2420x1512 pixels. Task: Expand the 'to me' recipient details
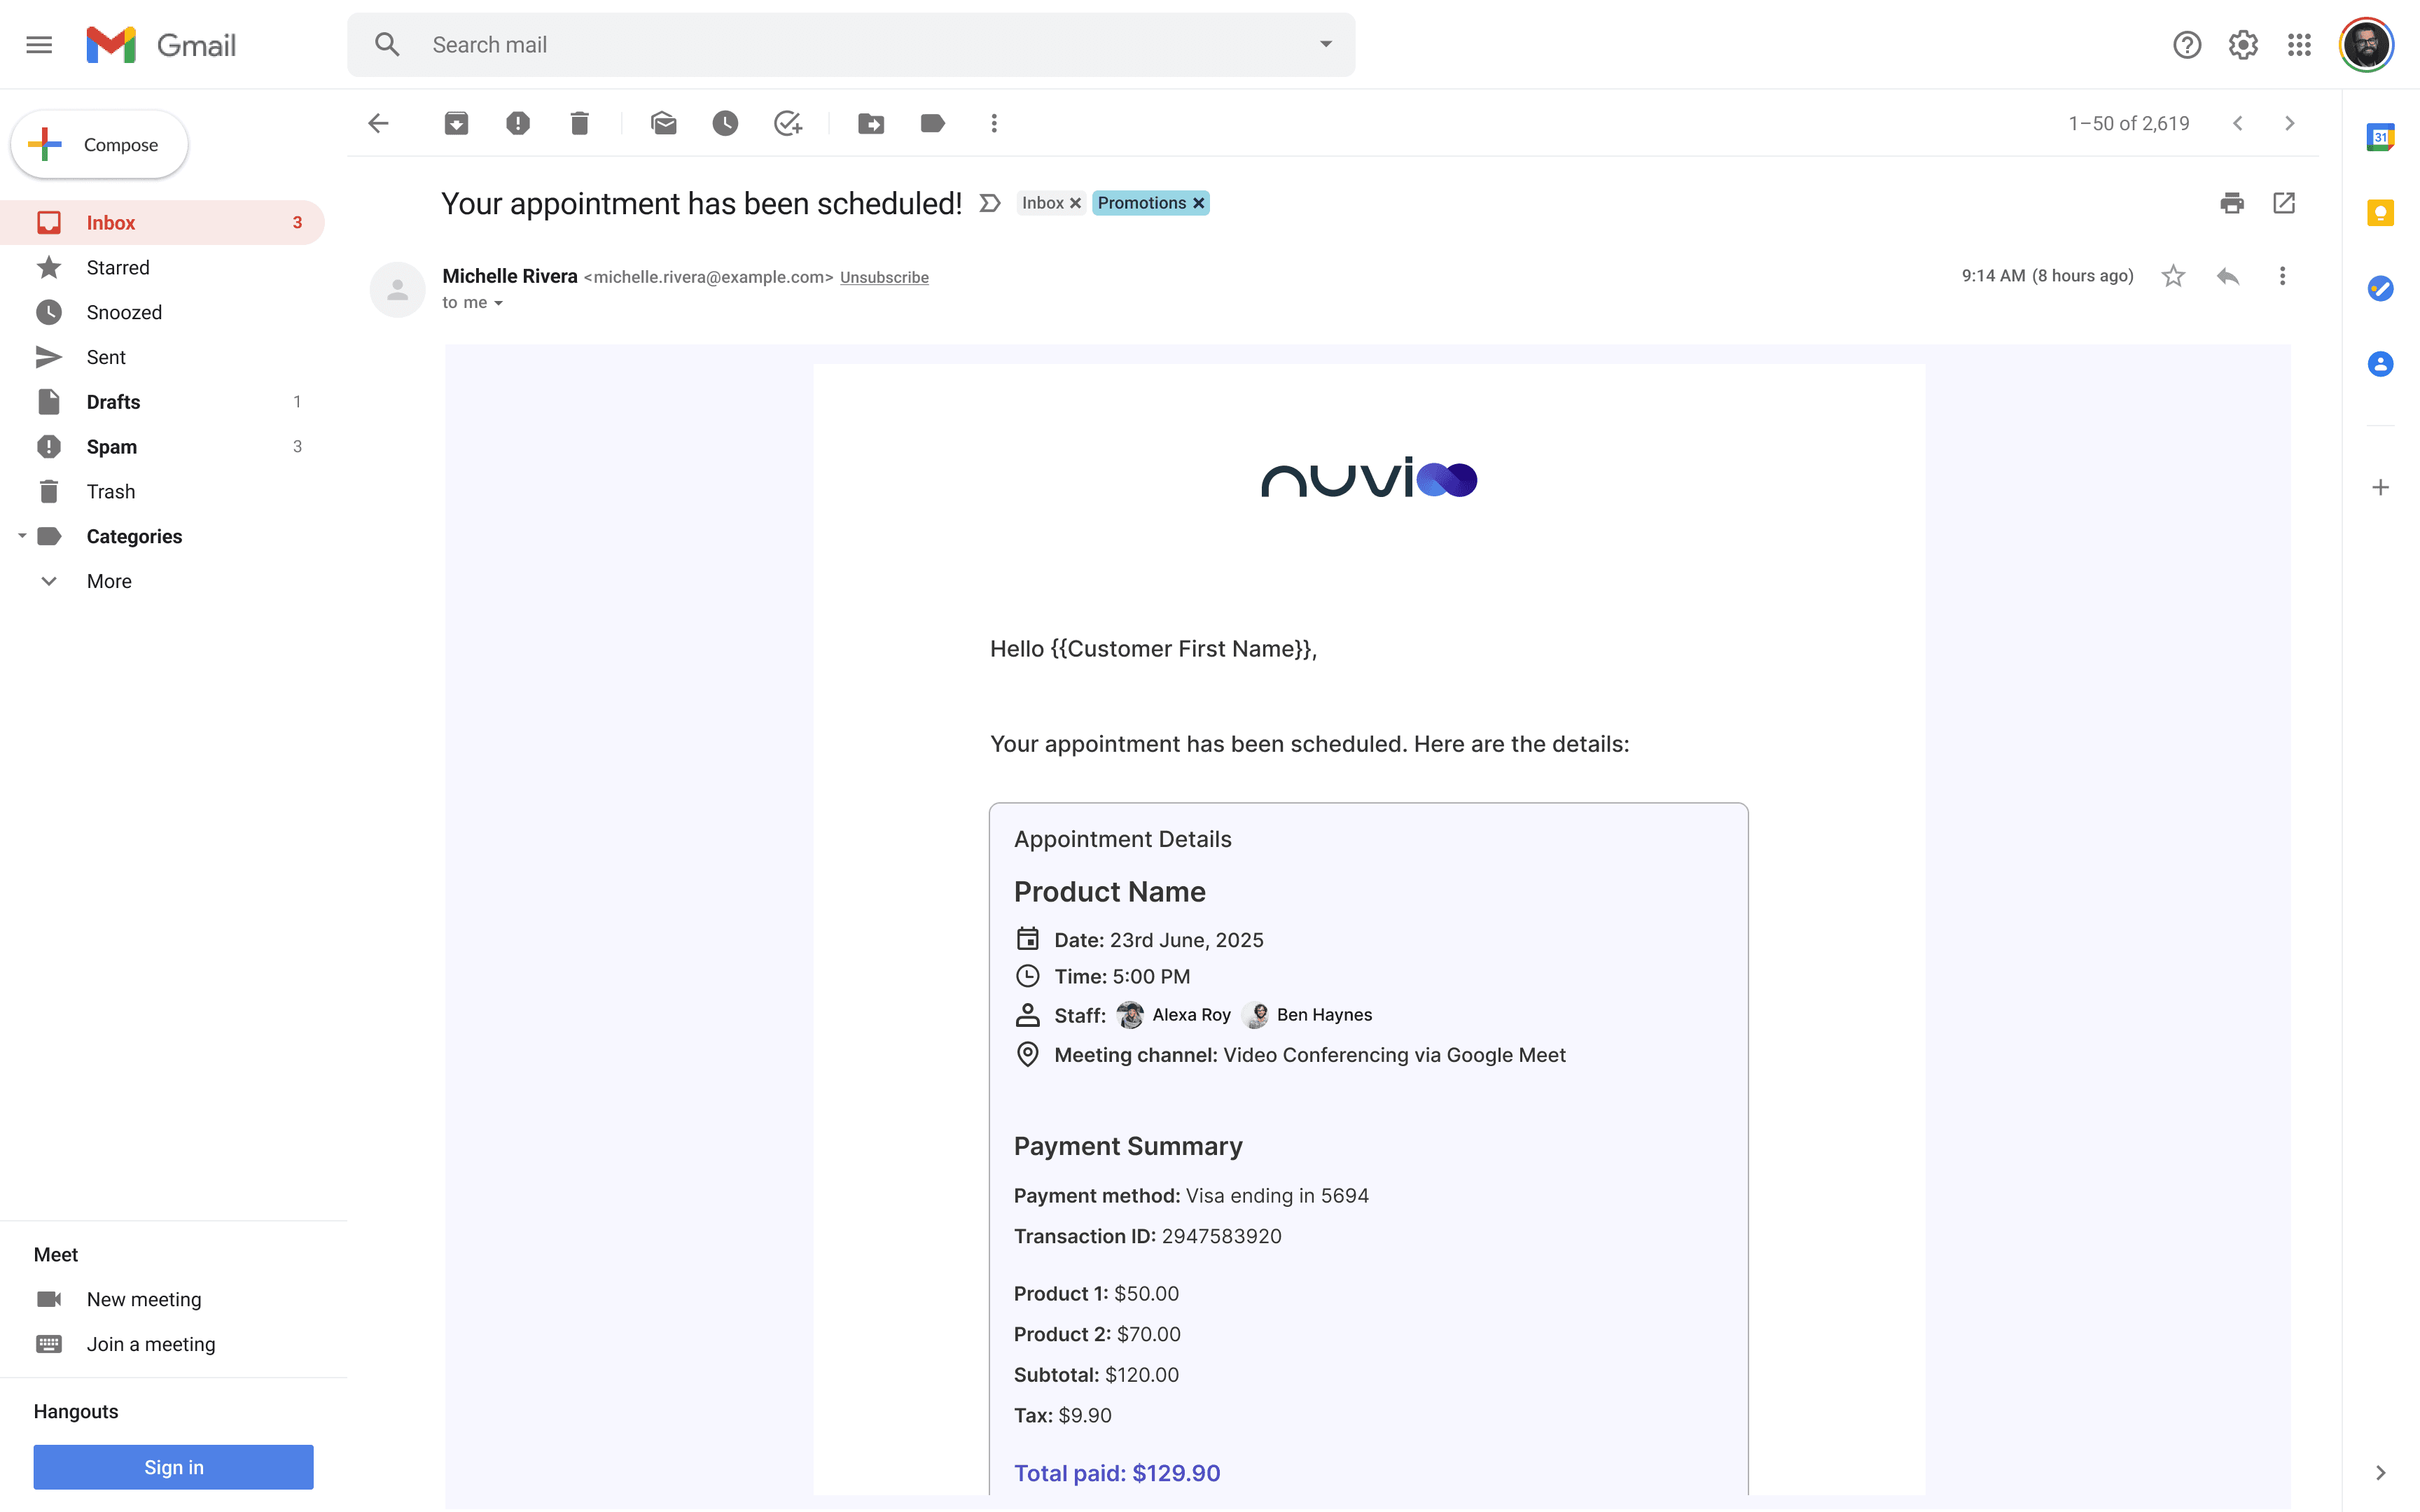[x=498, y=303]
